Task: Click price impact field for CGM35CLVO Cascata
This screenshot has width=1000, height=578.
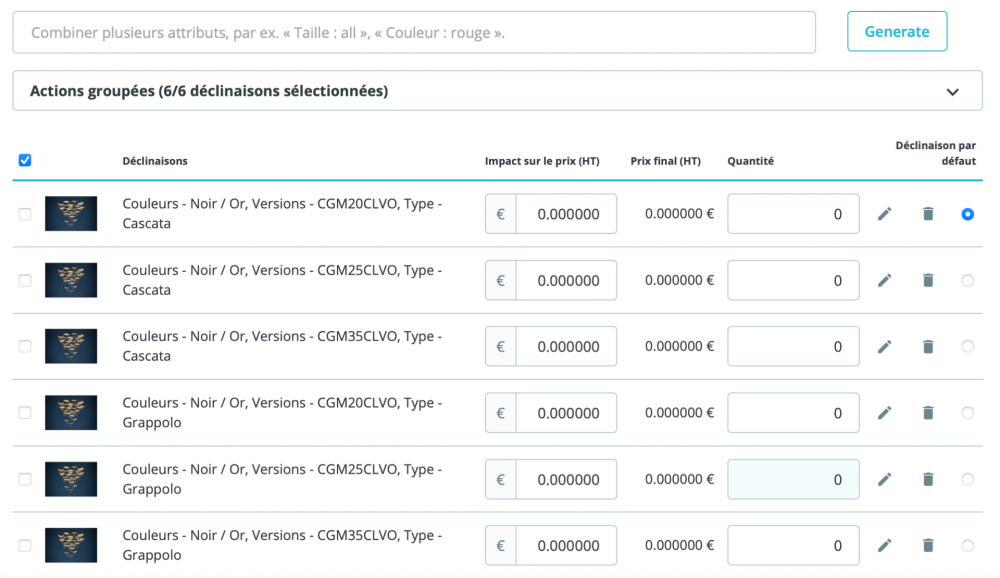Action: coord(566,346)
